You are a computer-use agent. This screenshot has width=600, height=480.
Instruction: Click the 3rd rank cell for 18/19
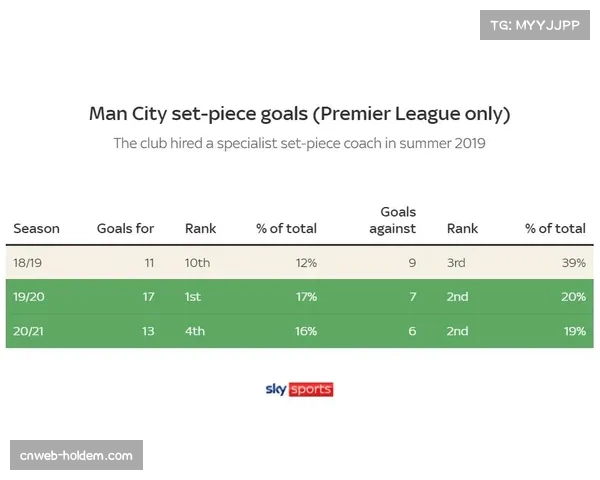tap(457, 263)
